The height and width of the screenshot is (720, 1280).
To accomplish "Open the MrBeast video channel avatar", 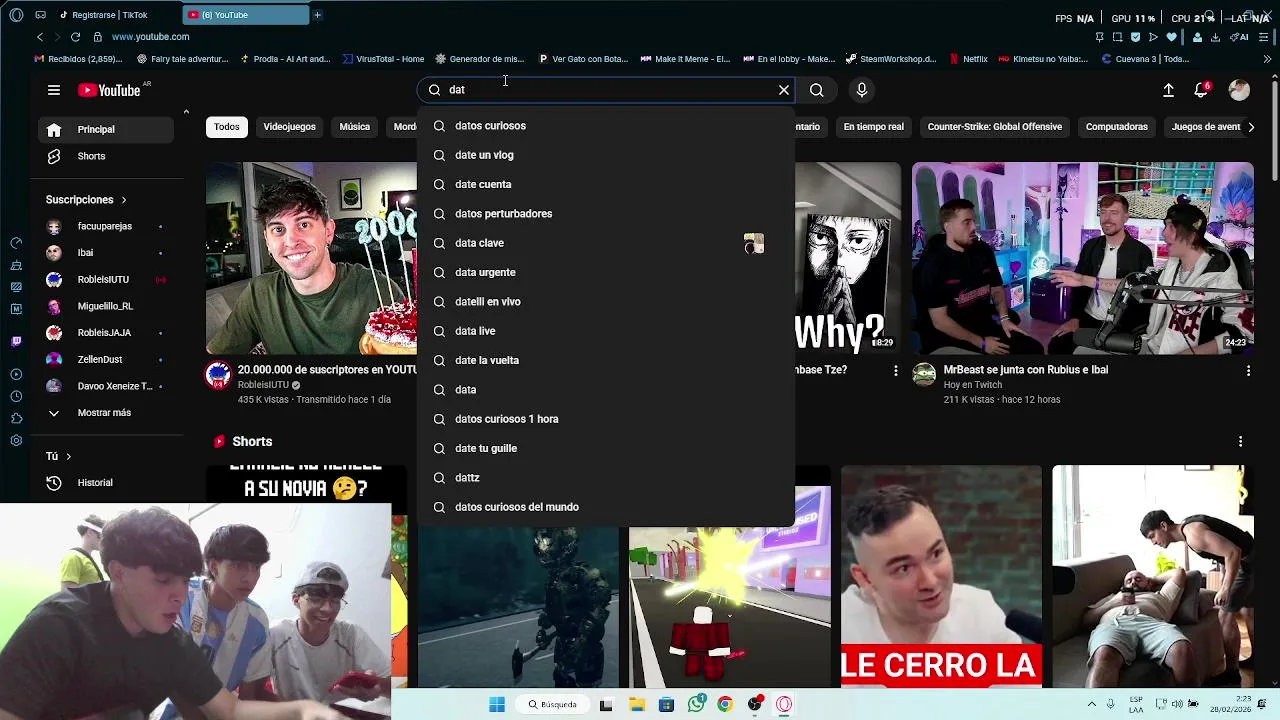I will [925, 375].
